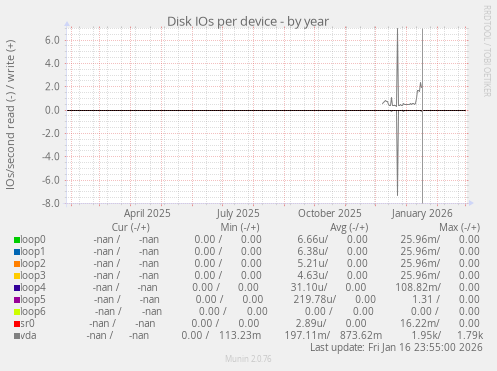Click the gray vda legend swatch

pos(17,336)
